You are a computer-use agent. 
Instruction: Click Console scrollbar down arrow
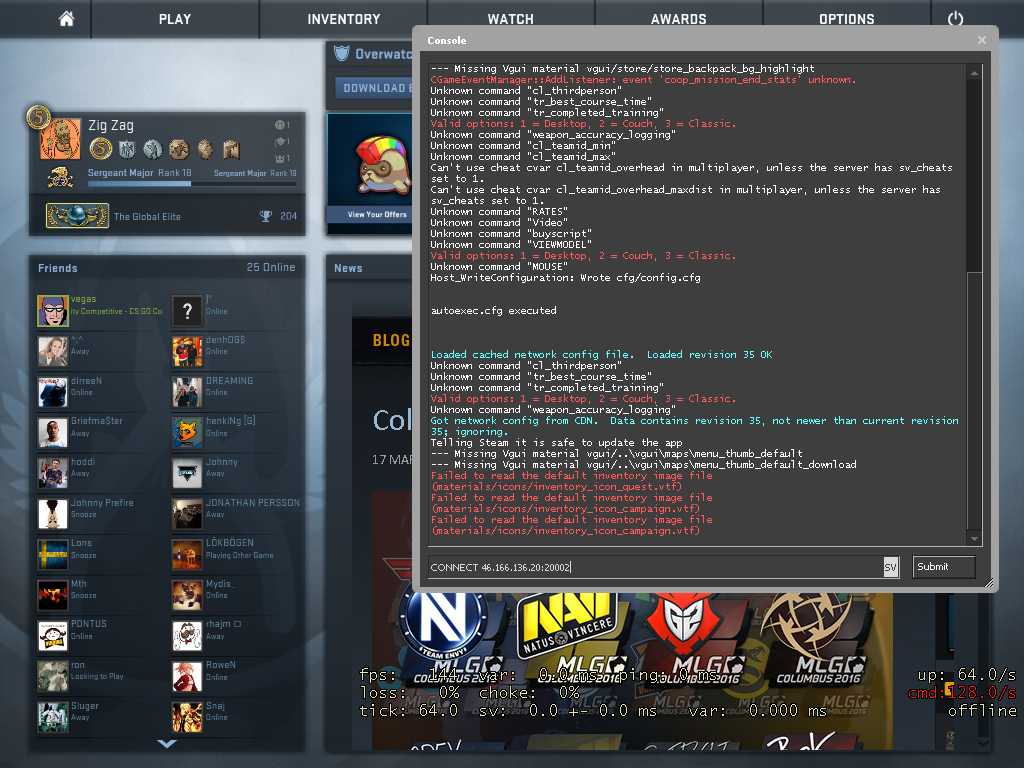click(x=974, y=539)
